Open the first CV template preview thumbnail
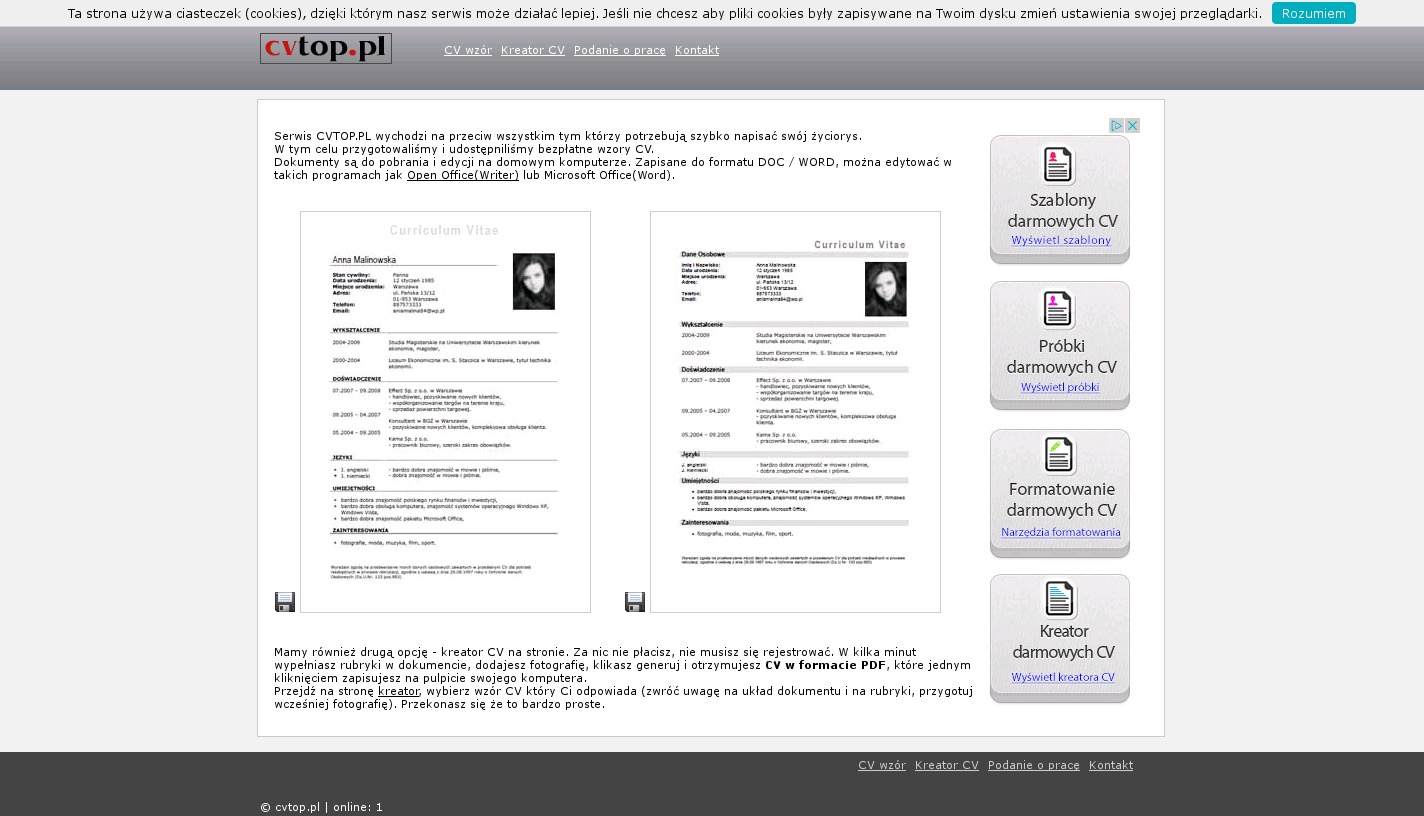Screen dimensions: 1424x816 [445, 412]
